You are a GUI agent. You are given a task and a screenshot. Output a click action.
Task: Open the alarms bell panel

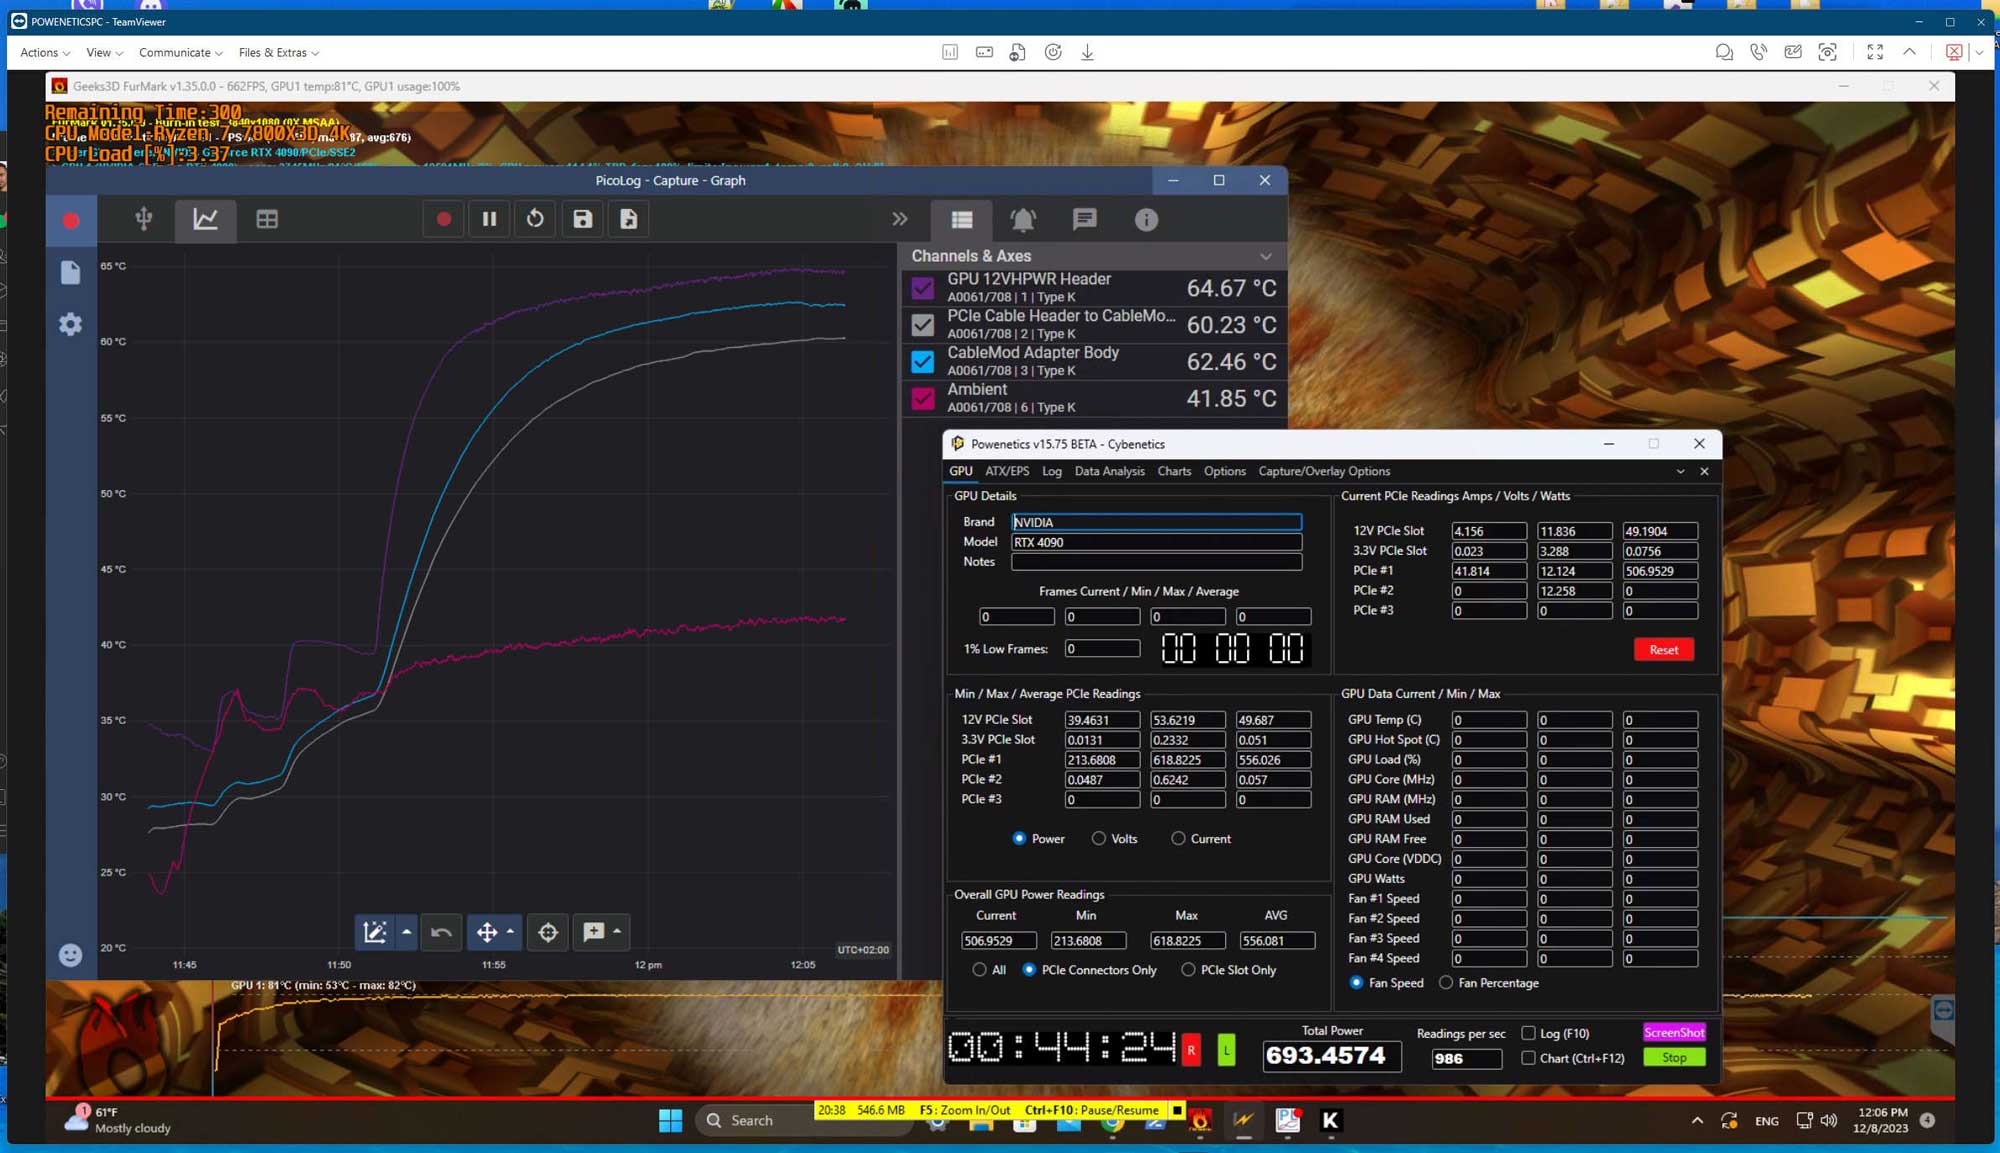click(1023, 219)
